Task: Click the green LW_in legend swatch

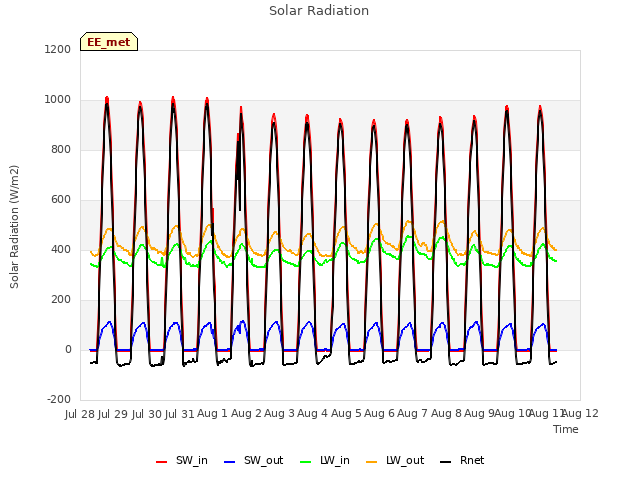Action: pos(306,462)
